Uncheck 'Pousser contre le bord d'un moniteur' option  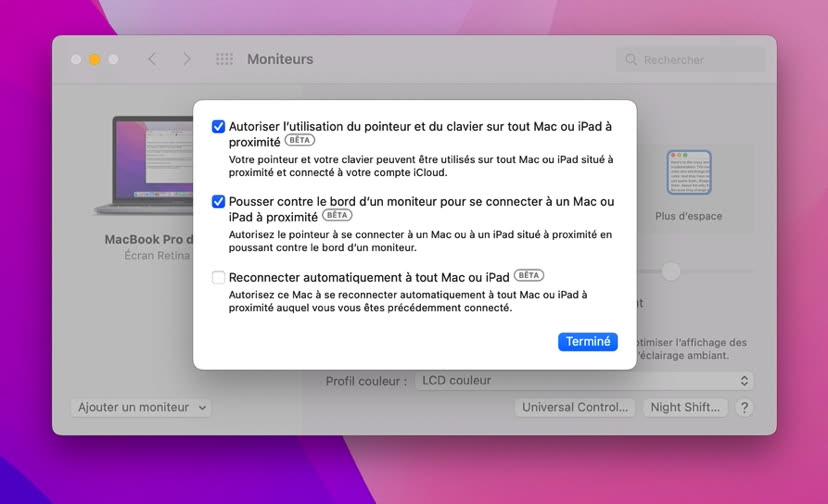click(218, 202)
